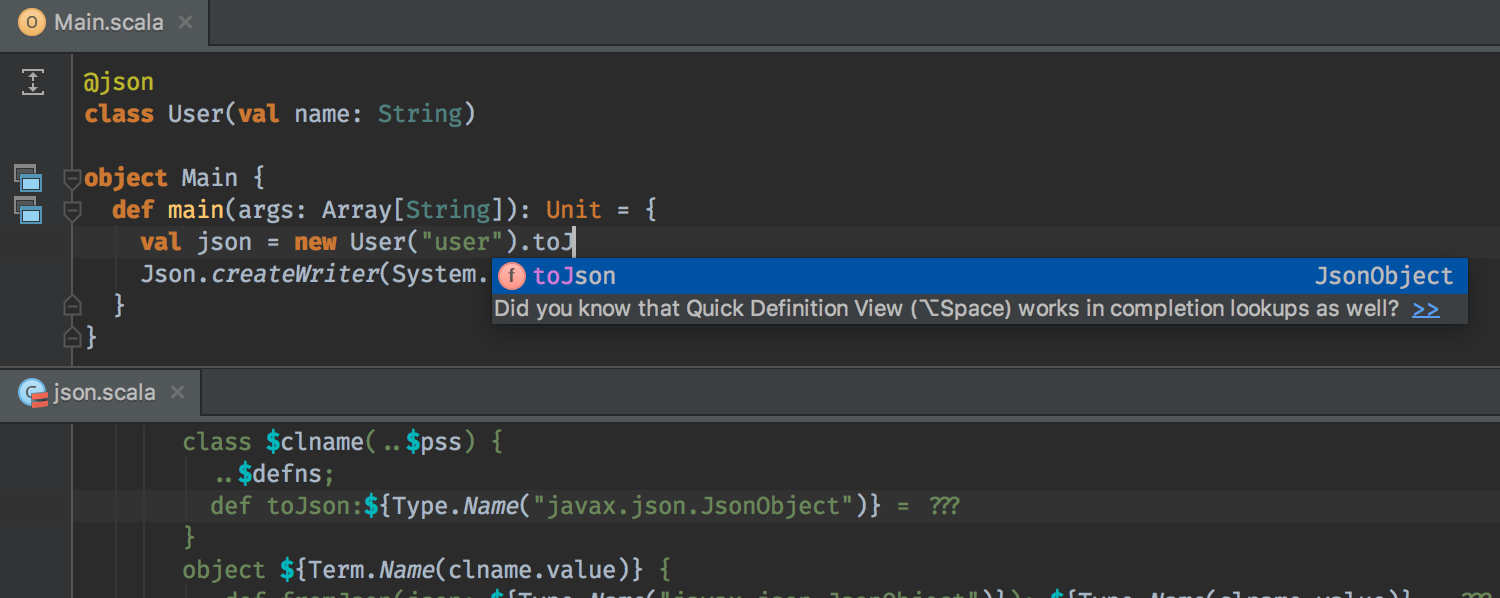Click the "$pss" parameter splice
The height and width of the screenshot is (598, 1500).
pos(433,442)
